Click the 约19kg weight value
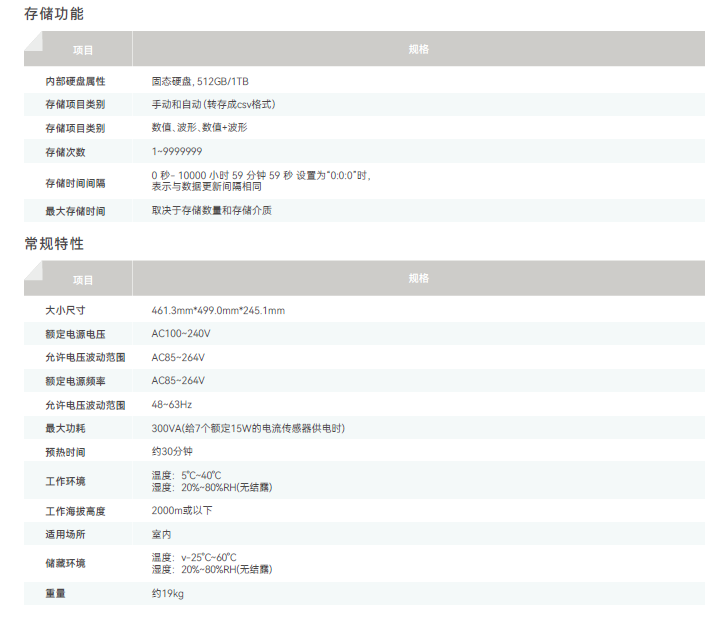 (168, 594)
